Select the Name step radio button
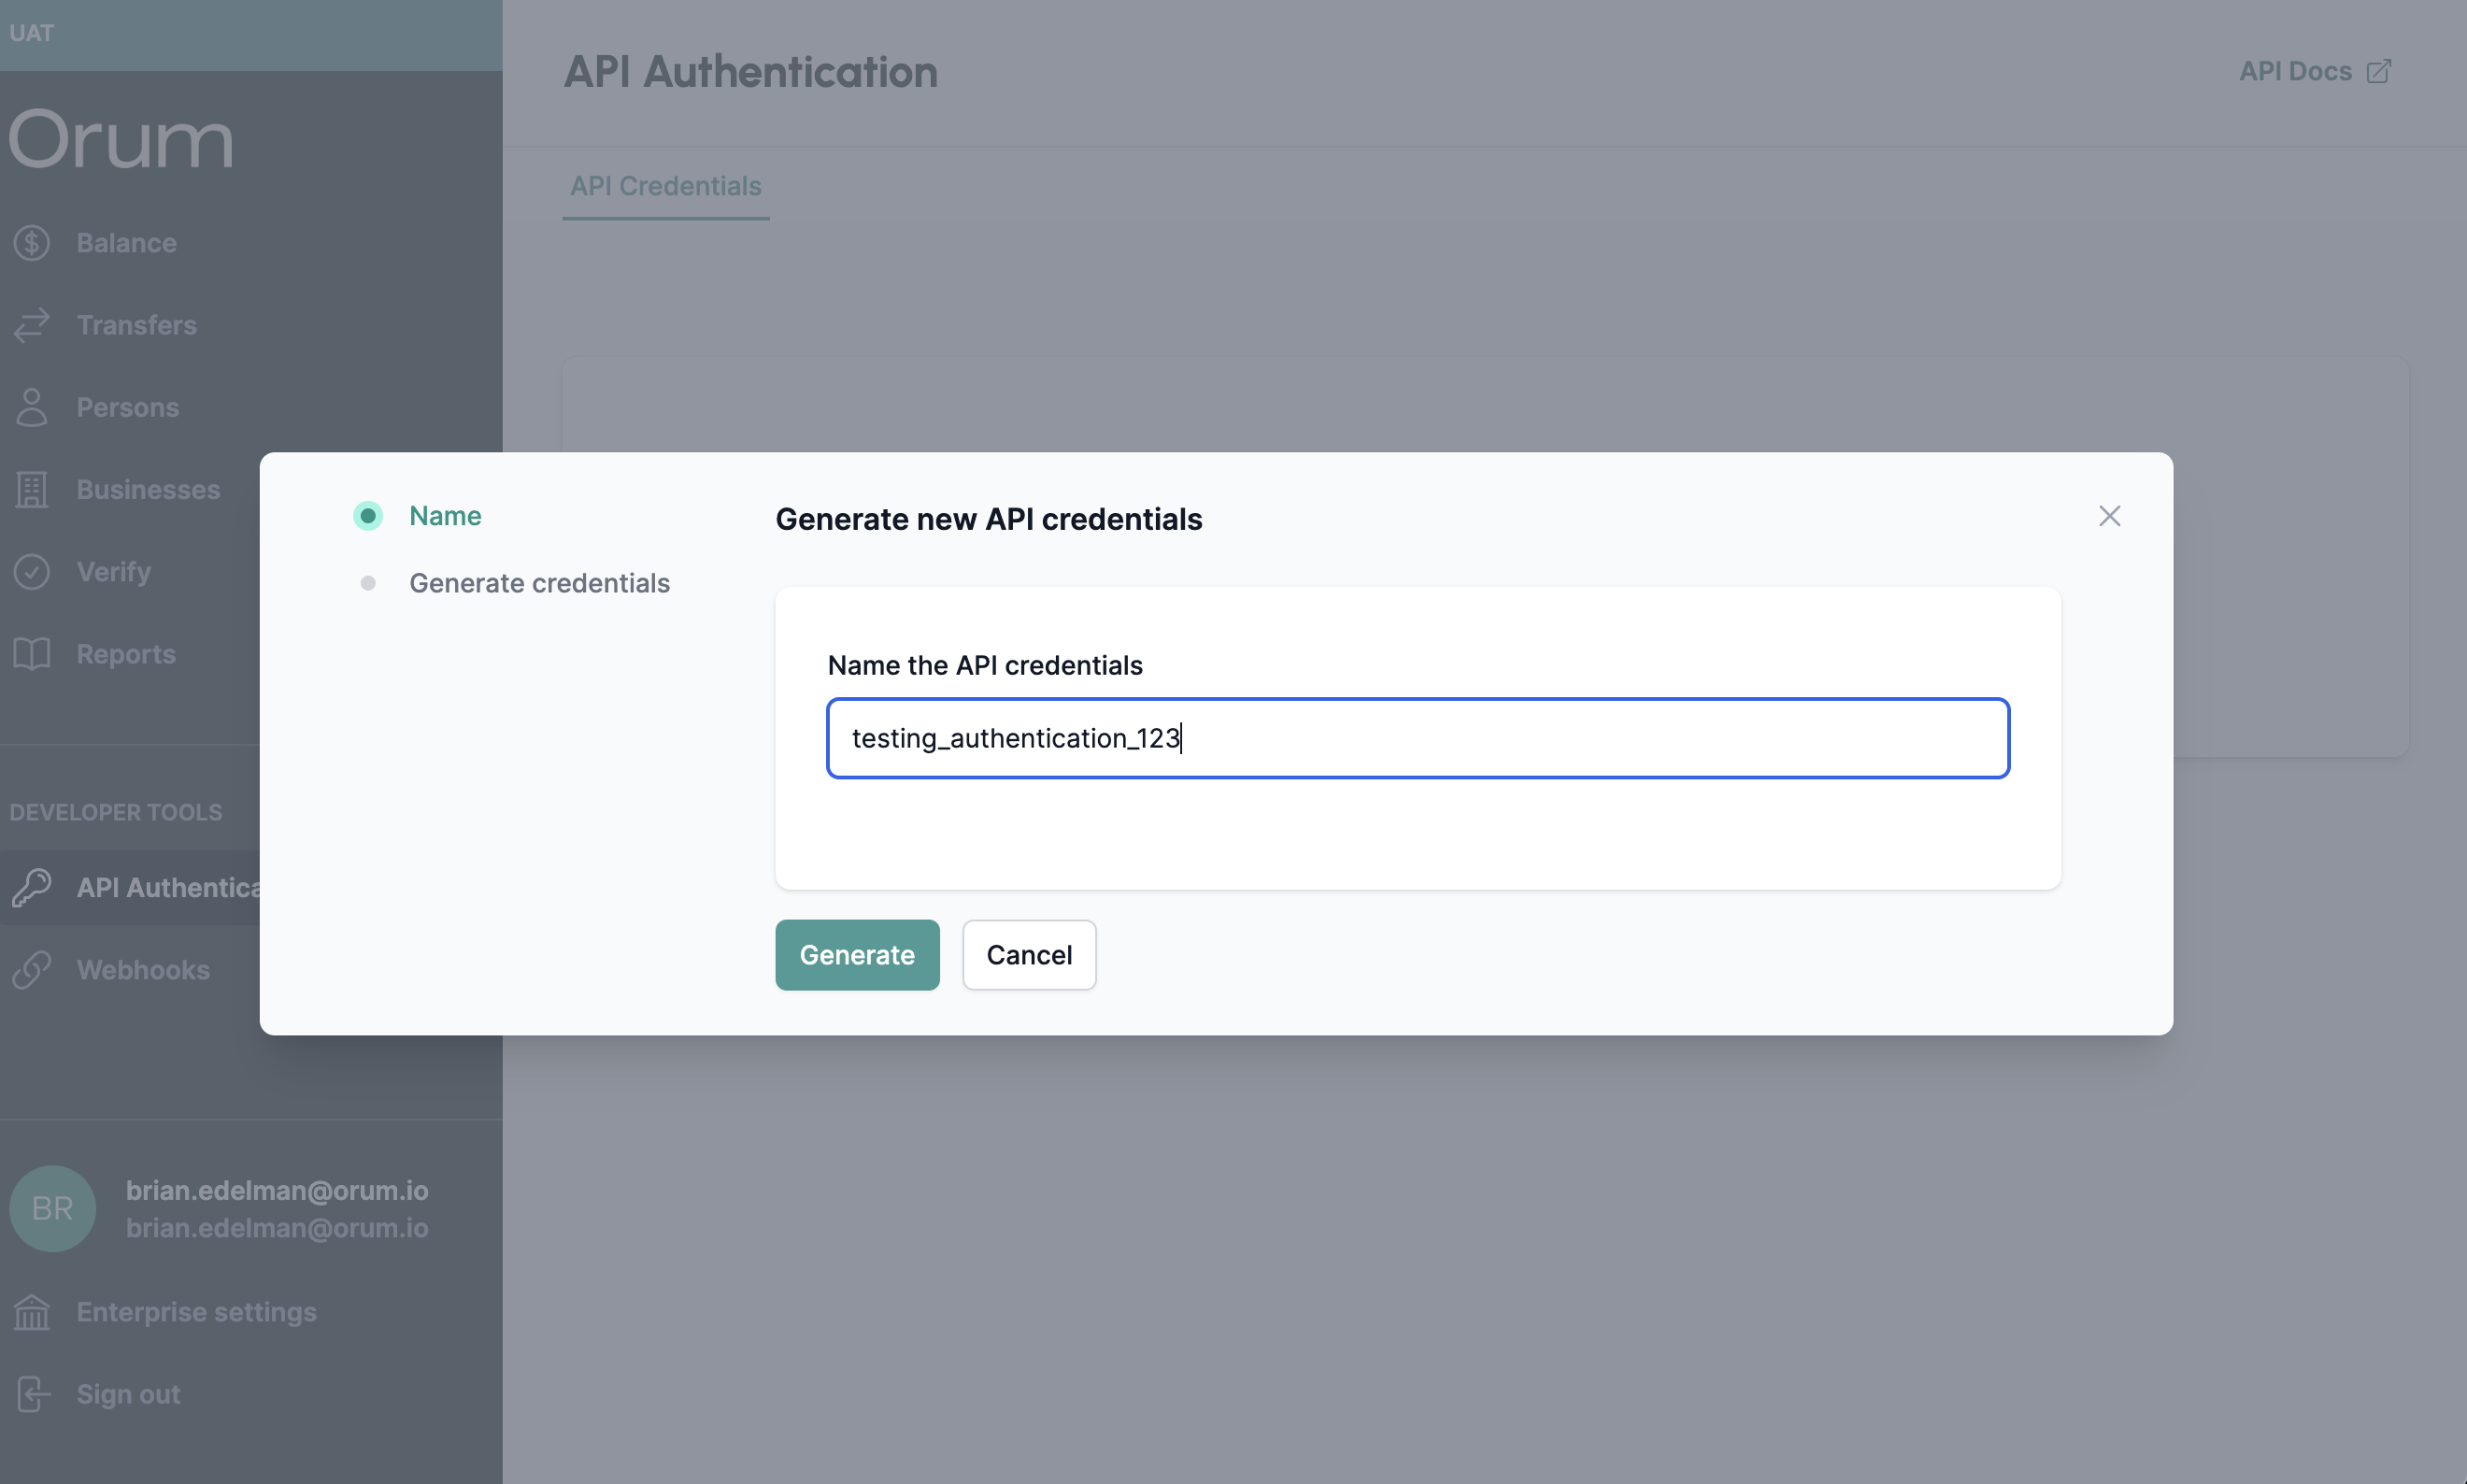The image size is (2467, 1484). [366, 515]
